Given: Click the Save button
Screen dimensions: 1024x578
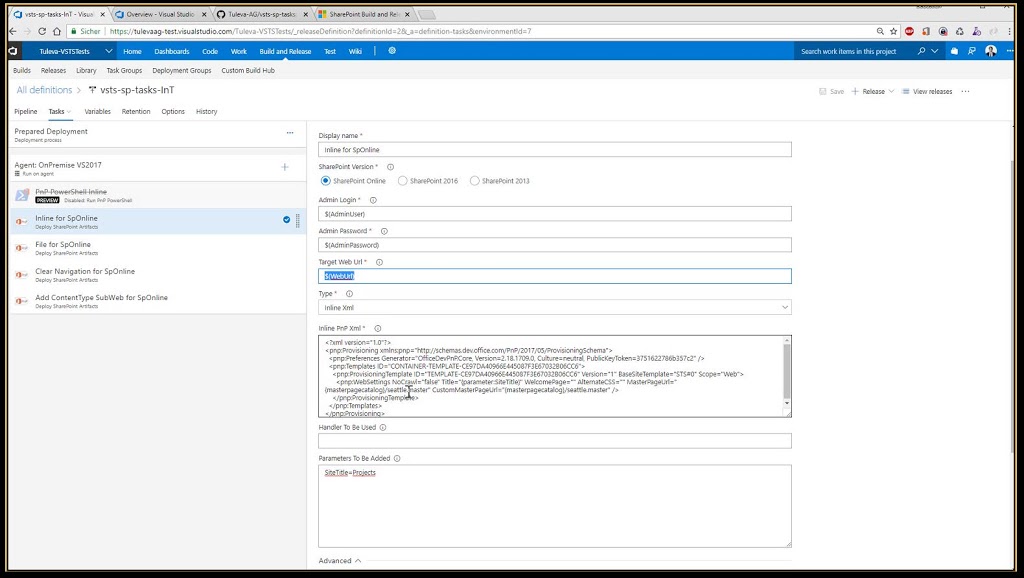Looking at the screenshot, I should 831,91.
